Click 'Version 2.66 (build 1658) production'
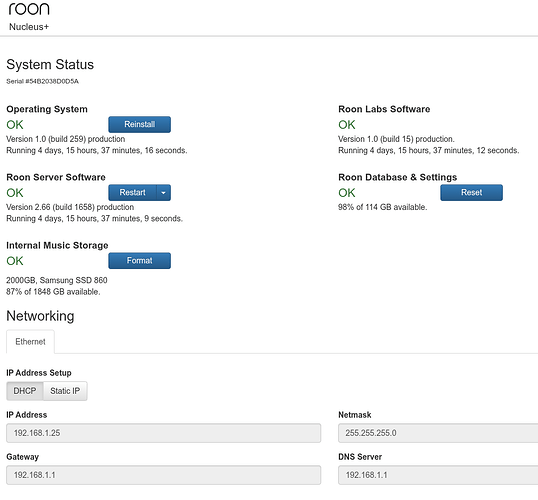 70,207
